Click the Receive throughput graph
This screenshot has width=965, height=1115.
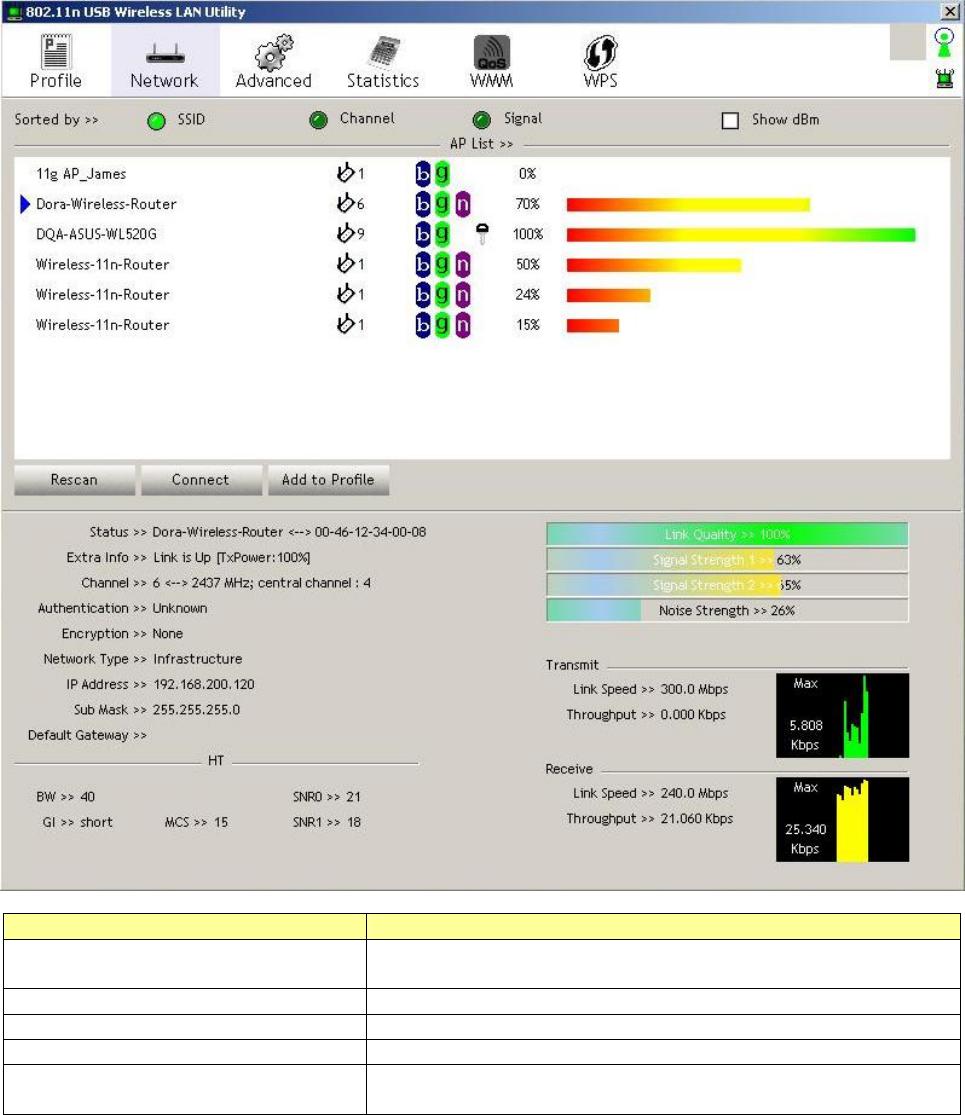coord(842,819)
